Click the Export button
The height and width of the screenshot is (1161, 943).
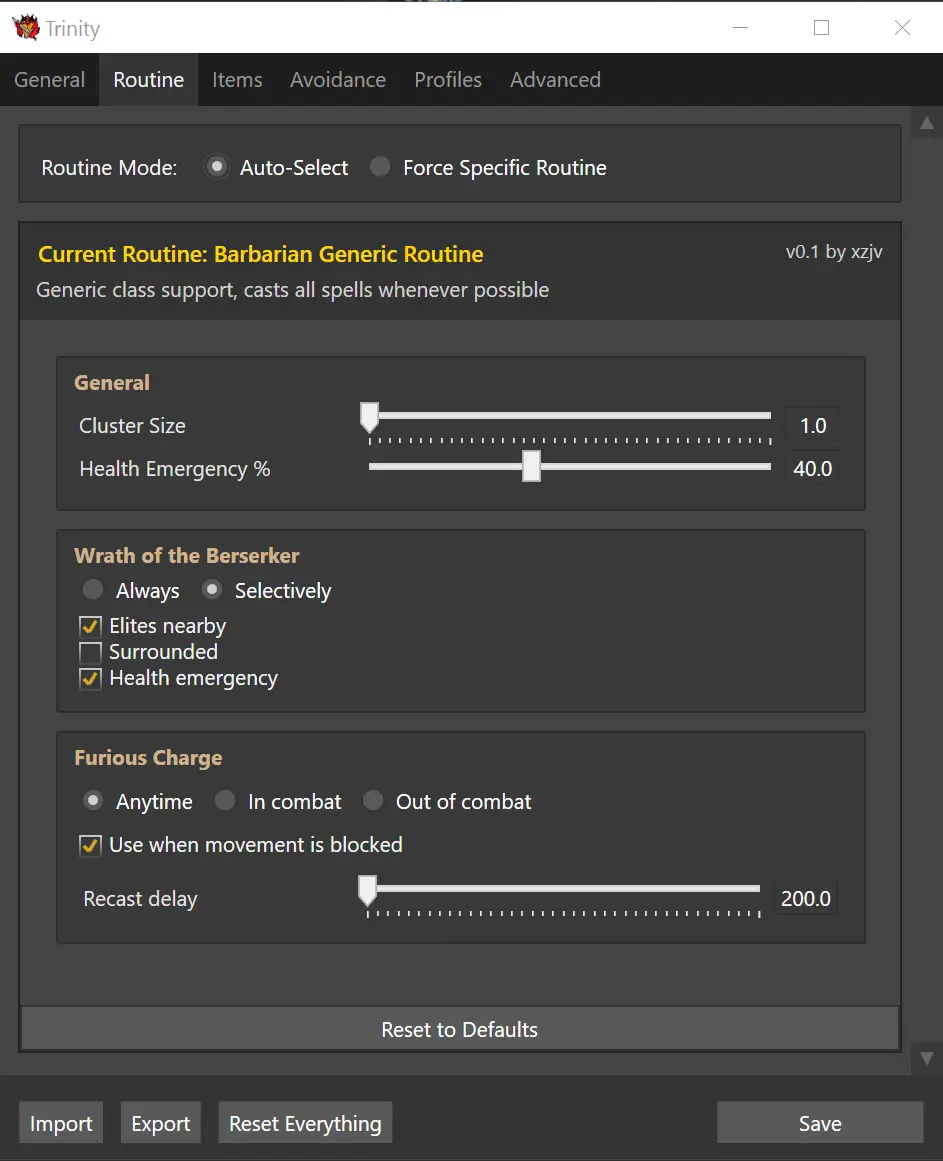[161, 1123]
